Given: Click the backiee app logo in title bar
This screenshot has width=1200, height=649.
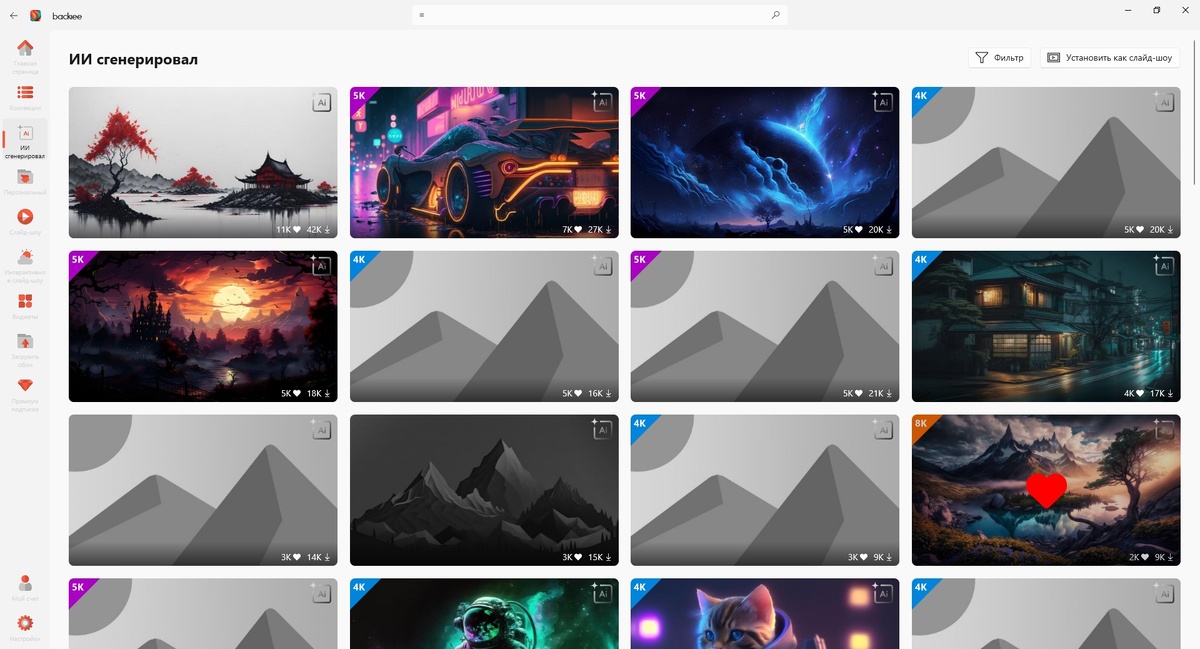Looking at the screenshot, I should tap(35, 15).
